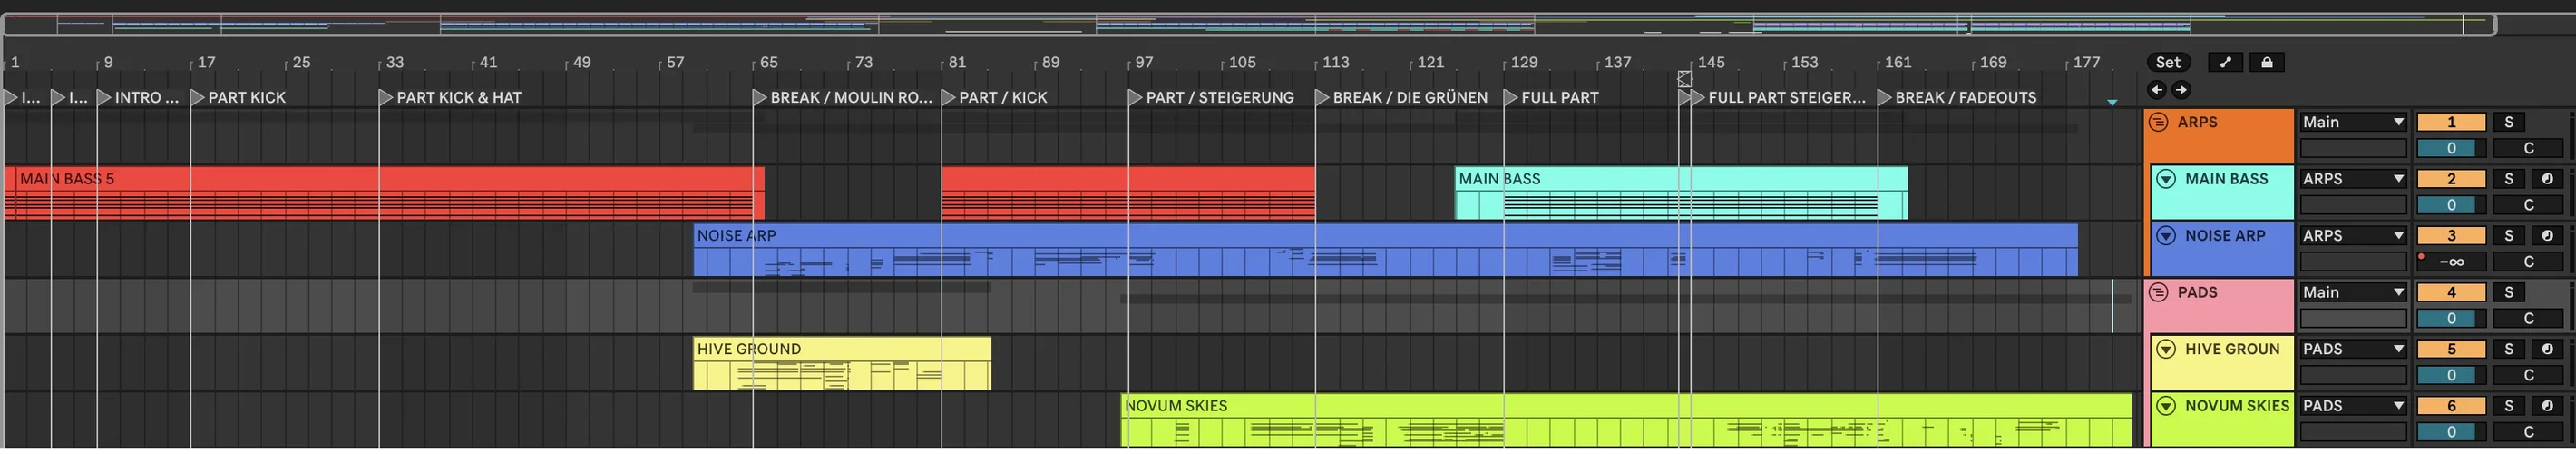Solo the NOISE ARP track
Viewport: 2576px width, 454px height.
(x=2508, y=236)
